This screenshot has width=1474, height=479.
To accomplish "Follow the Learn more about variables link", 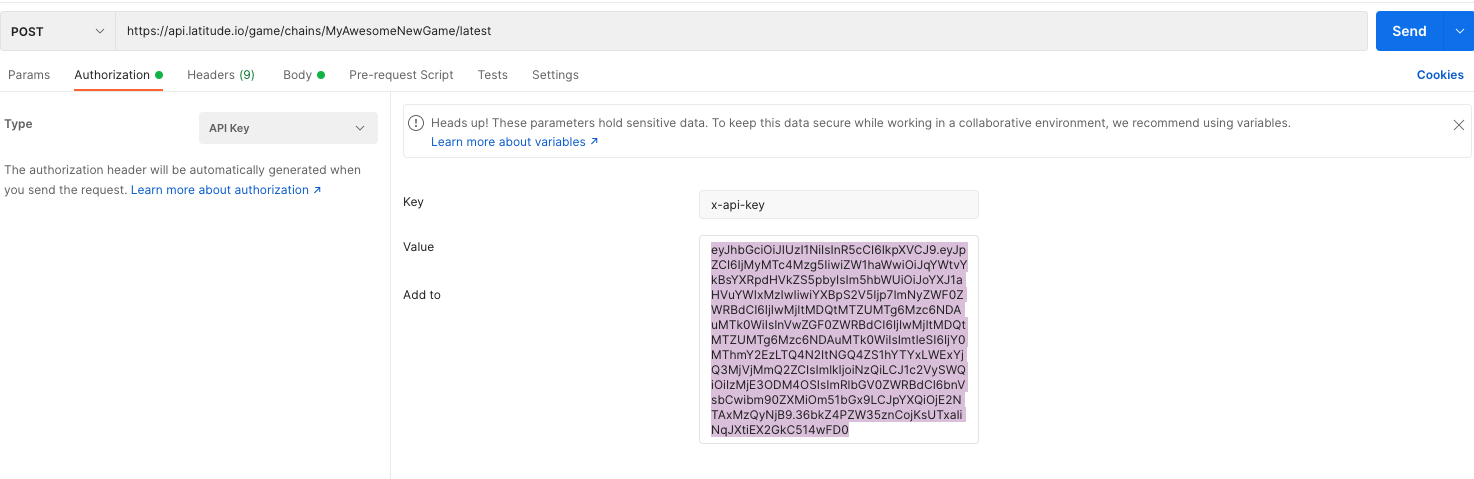I will [514, 142].
